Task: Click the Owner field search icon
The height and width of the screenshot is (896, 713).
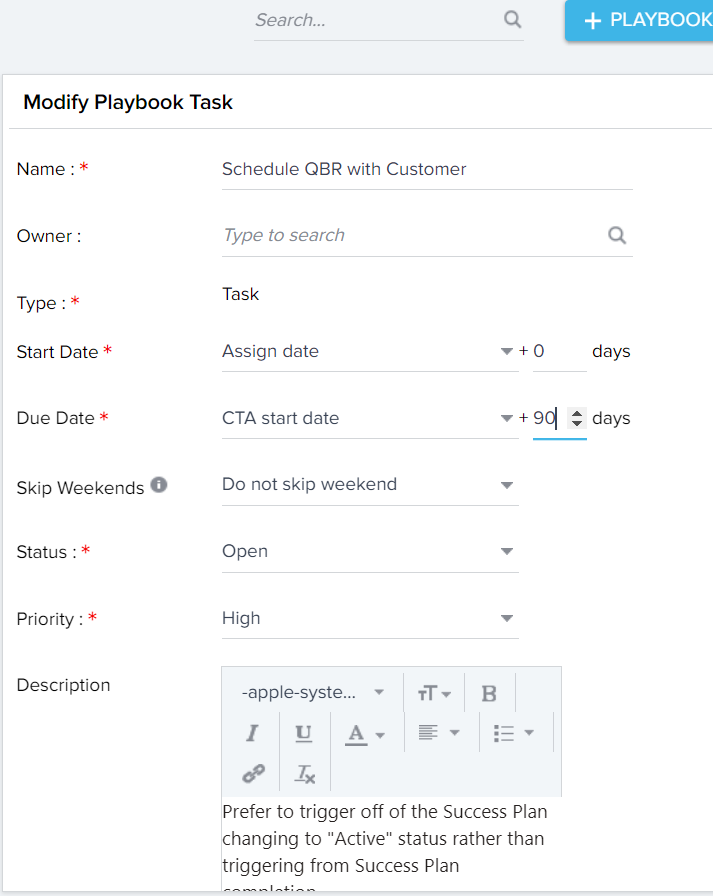Action: click(617, 235)
